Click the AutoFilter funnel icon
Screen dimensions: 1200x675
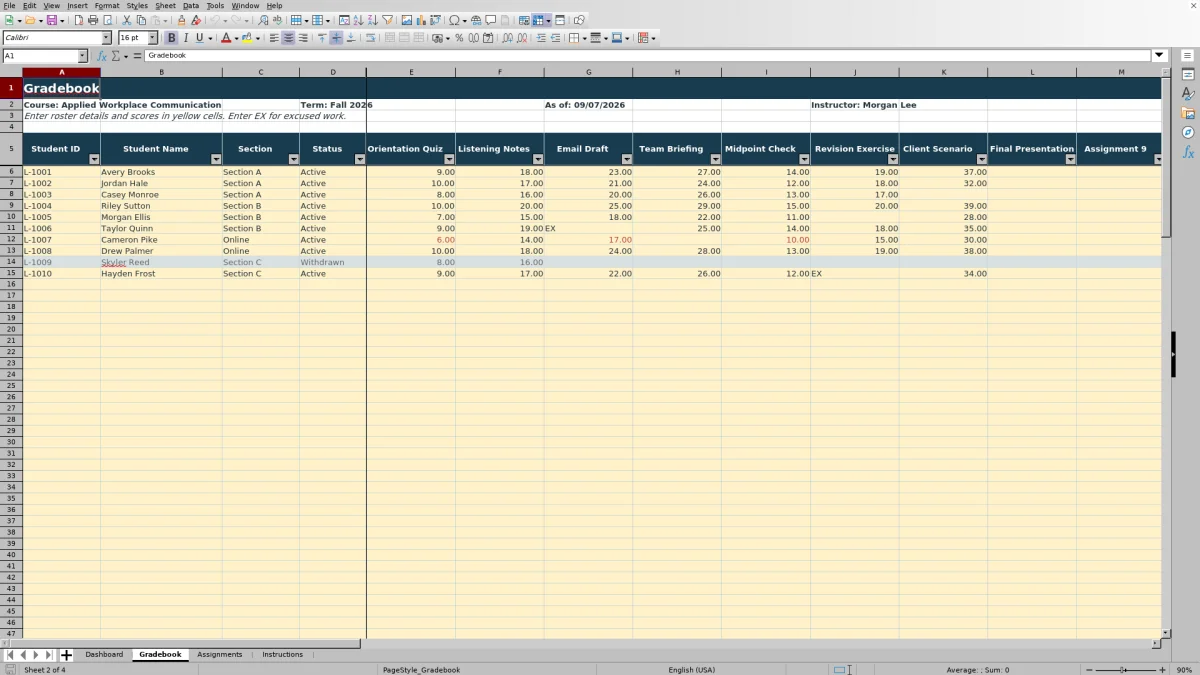tap(387, 20)
